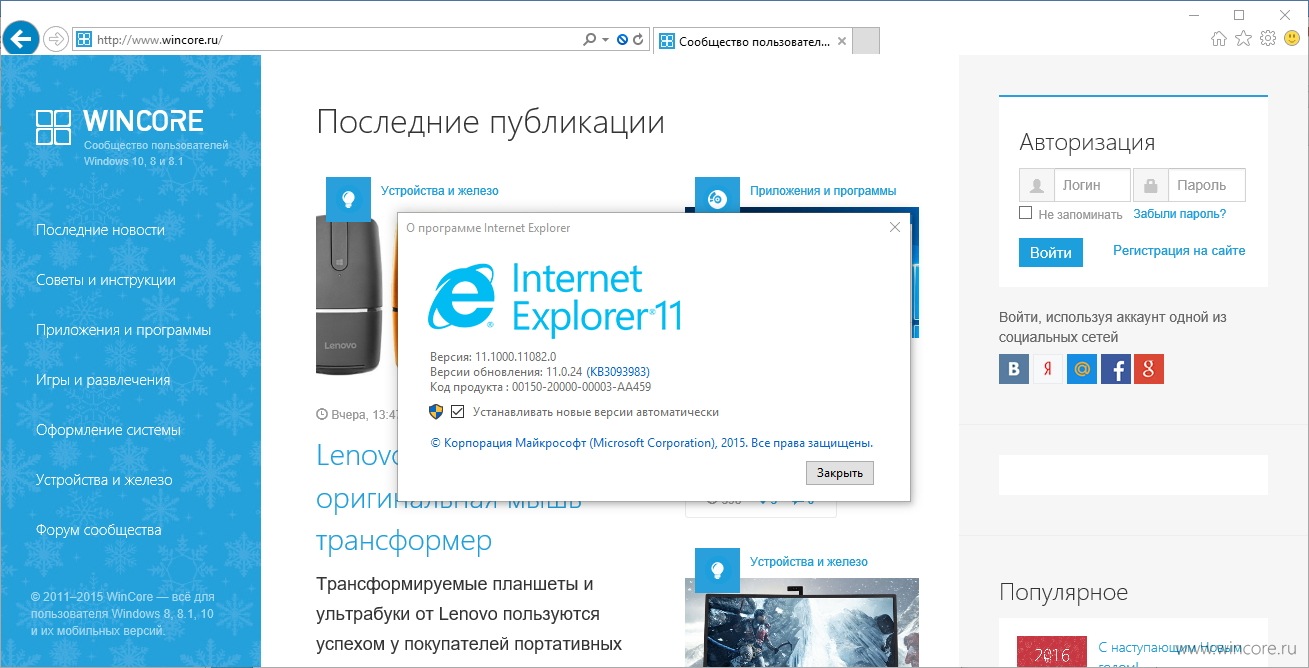This screenshot has width=1309, height=668.
Task: Sign in with VKontakte icon
Action: [1014, 369]
